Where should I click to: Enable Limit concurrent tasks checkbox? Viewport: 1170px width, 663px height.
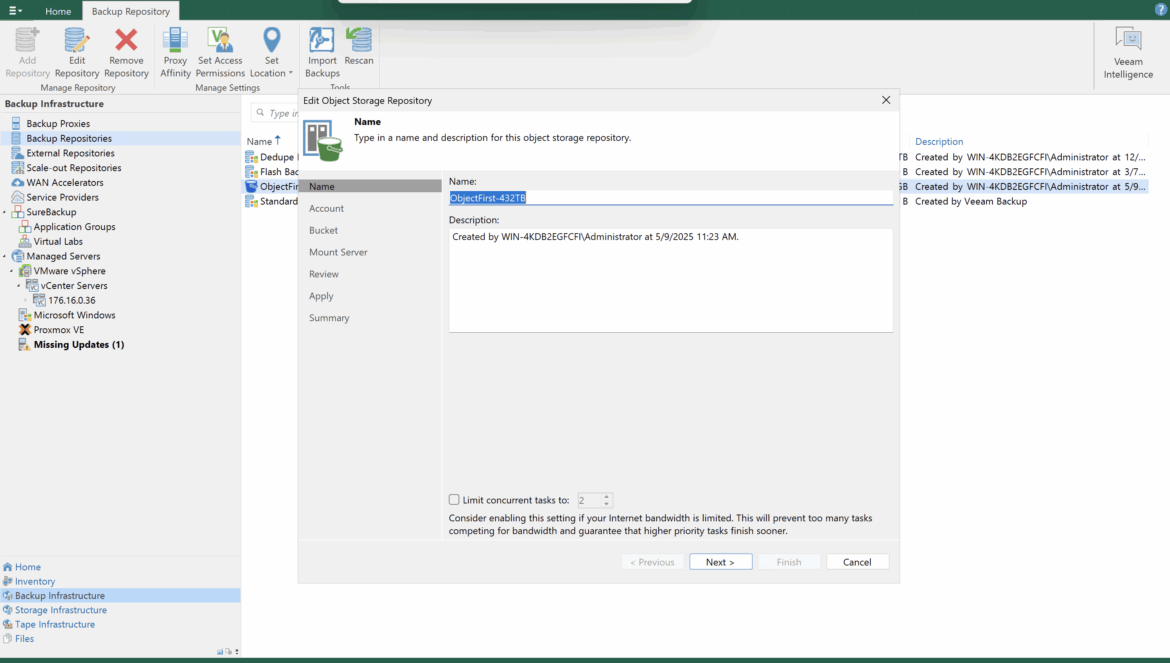click(x=454, y=500)
